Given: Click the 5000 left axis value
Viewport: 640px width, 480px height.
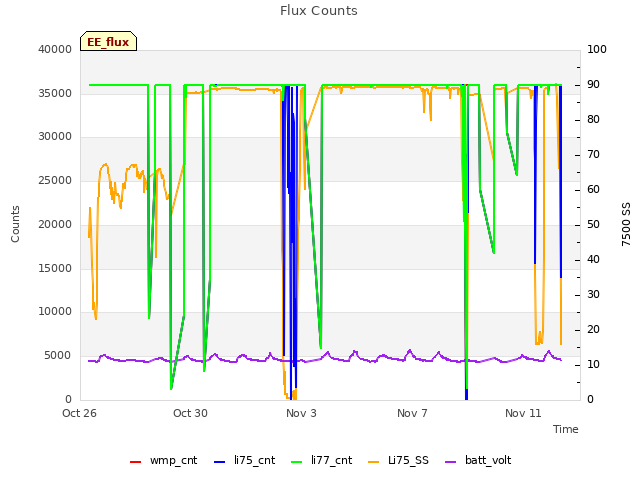Looking at the screenshot, I should click(58, 356).
